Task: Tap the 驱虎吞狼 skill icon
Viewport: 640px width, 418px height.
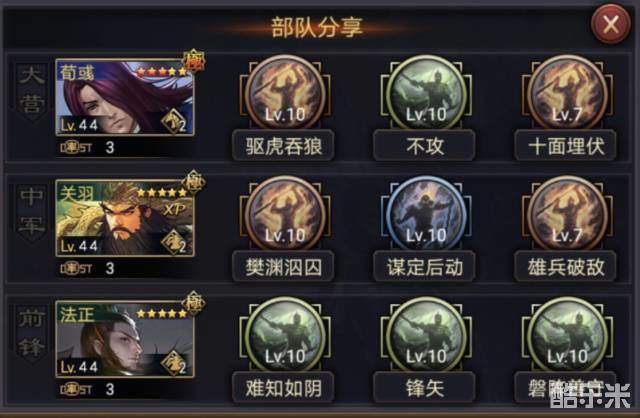Action: (285, 93)
